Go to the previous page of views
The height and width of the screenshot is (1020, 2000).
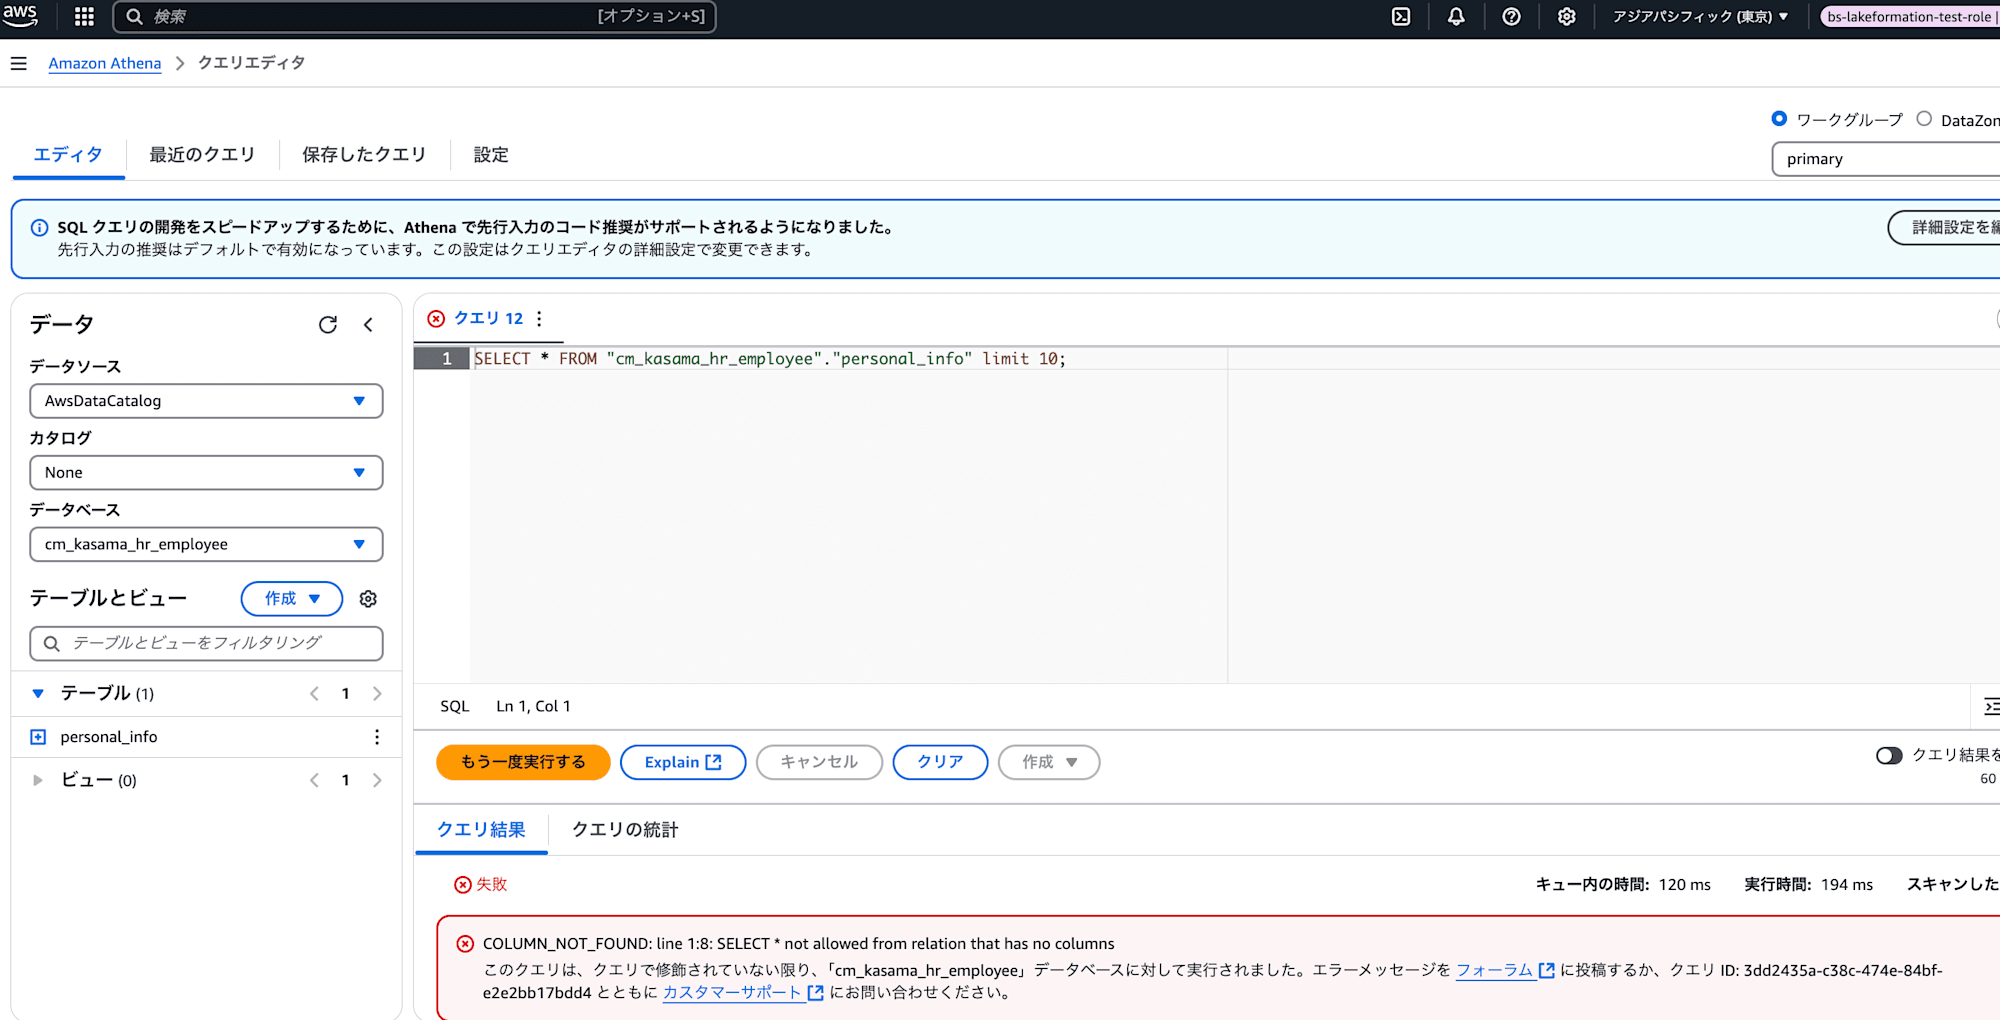tap(314, 780)
